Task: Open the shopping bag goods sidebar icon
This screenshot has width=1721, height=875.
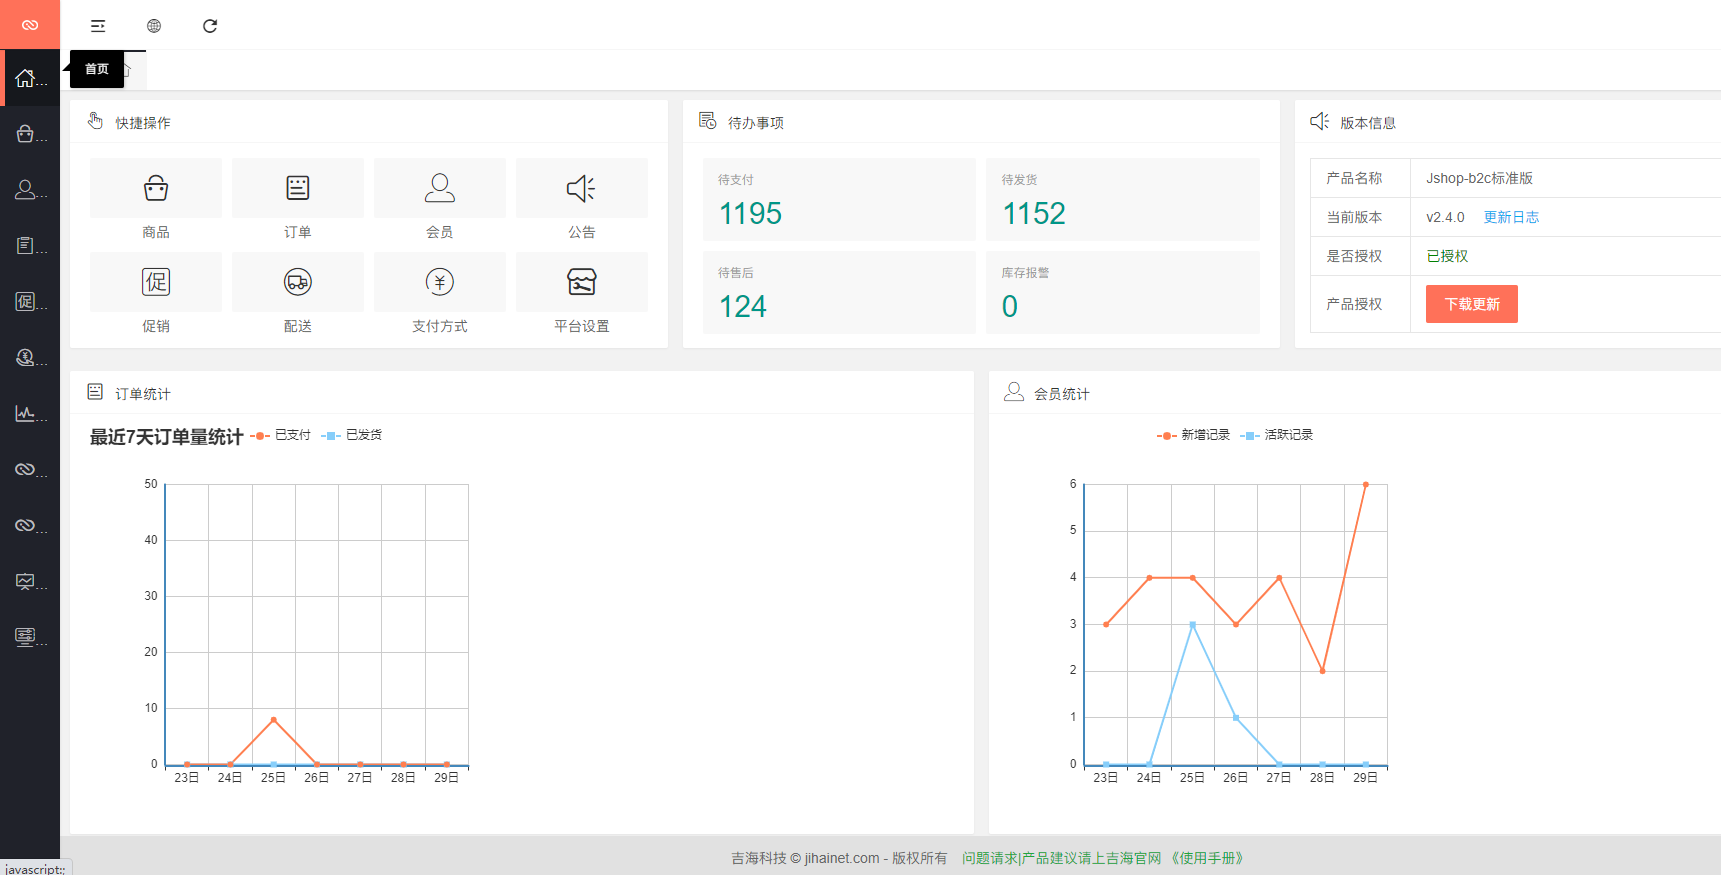Action: [26, 133]
